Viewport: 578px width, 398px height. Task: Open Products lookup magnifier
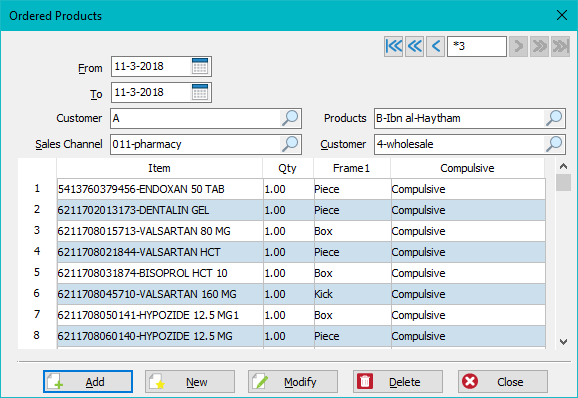(554, 118)
